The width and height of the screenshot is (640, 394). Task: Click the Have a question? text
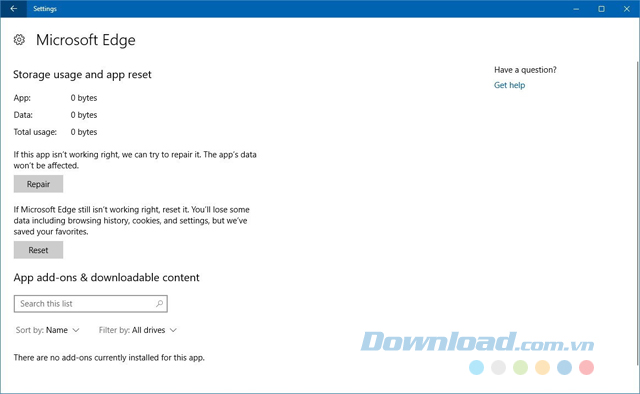point(525,70)
